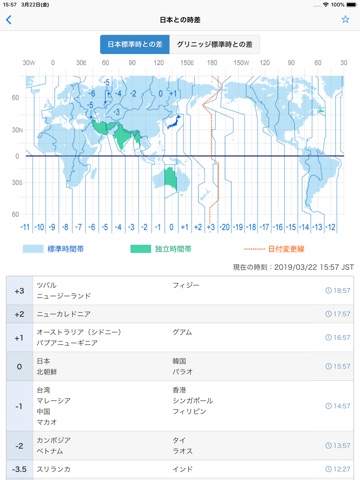Click the clock icon next to 14:57
This screenshot has height=480, width=360.
click(x=328, y=406)
